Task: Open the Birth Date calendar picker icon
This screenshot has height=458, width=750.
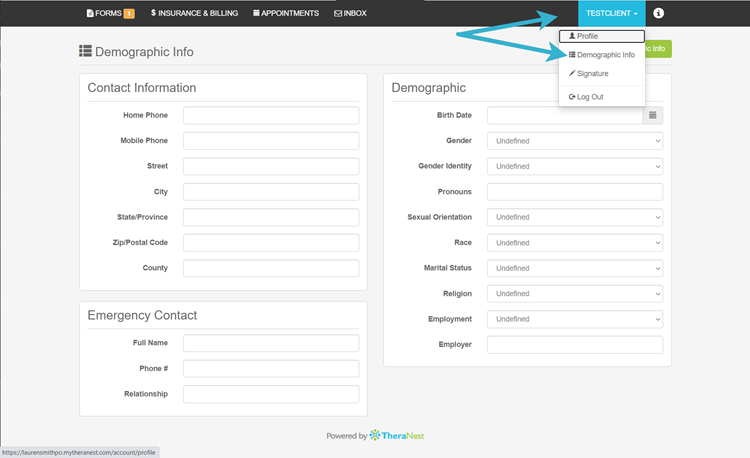Action: (652, 116)
